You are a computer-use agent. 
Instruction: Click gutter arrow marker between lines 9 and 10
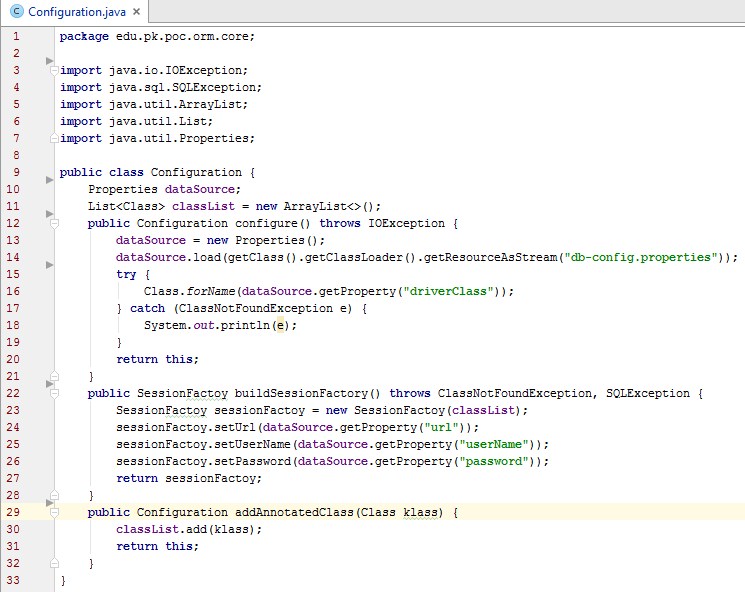pos(49,180)
